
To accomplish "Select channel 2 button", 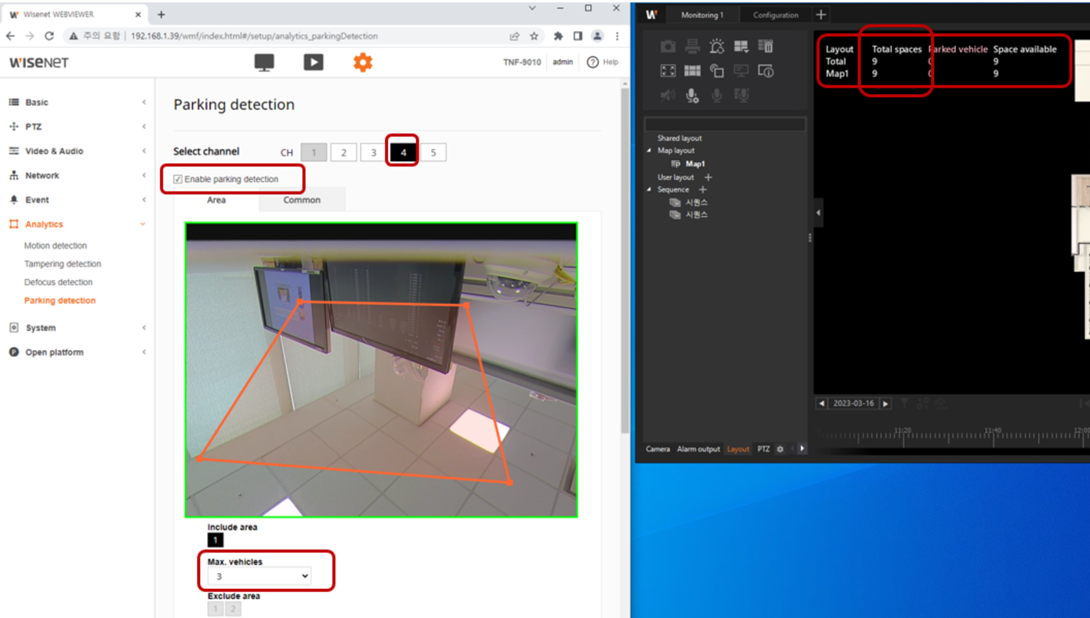I will click(343, 152).
